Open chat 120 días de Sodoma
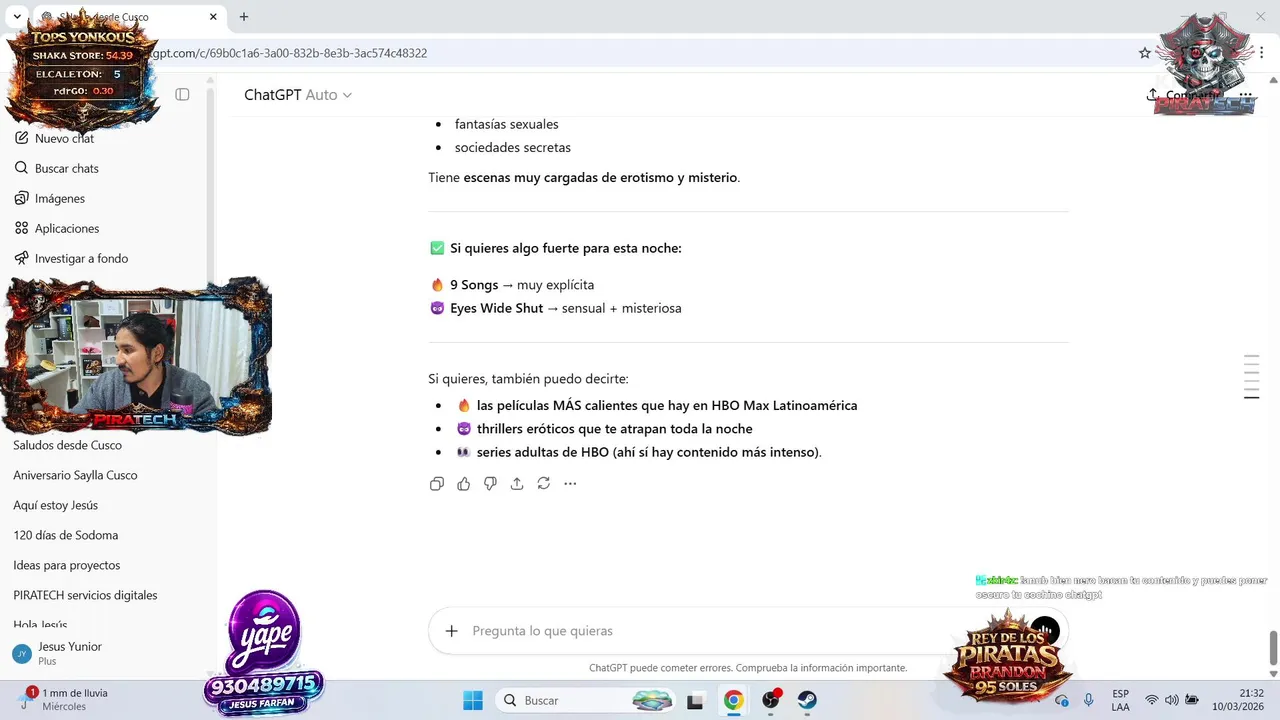 point(65,535)
